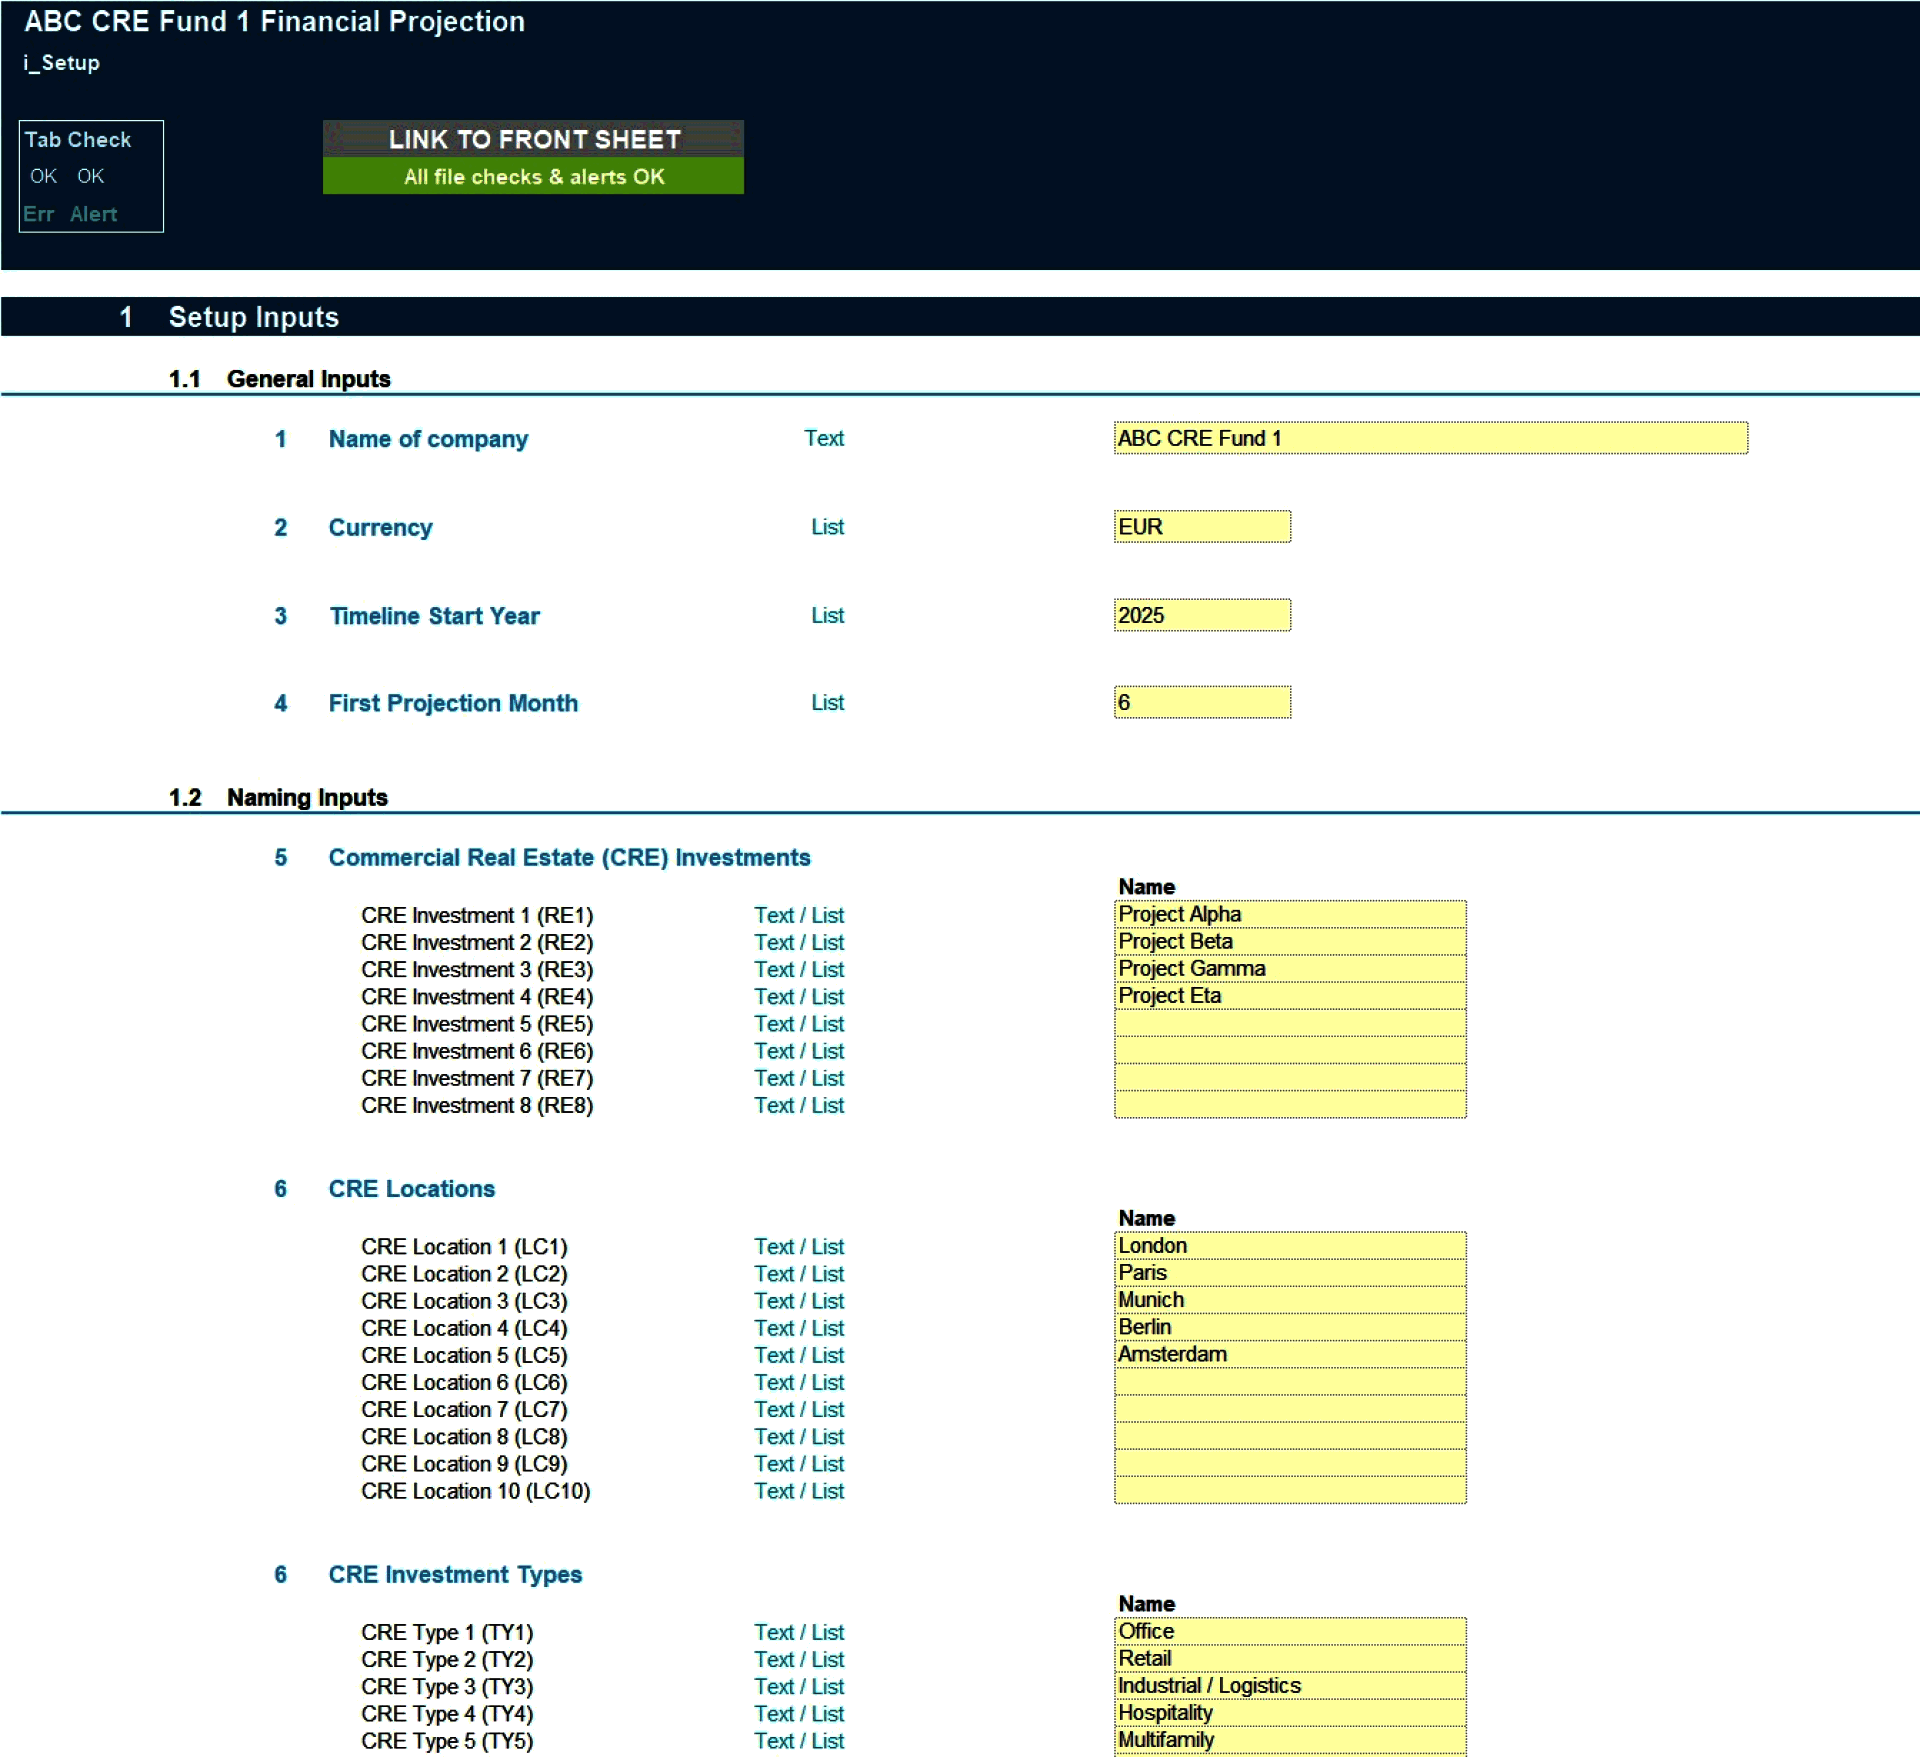Click the Project Alpha investment name cell

(x=1289, y=914)
